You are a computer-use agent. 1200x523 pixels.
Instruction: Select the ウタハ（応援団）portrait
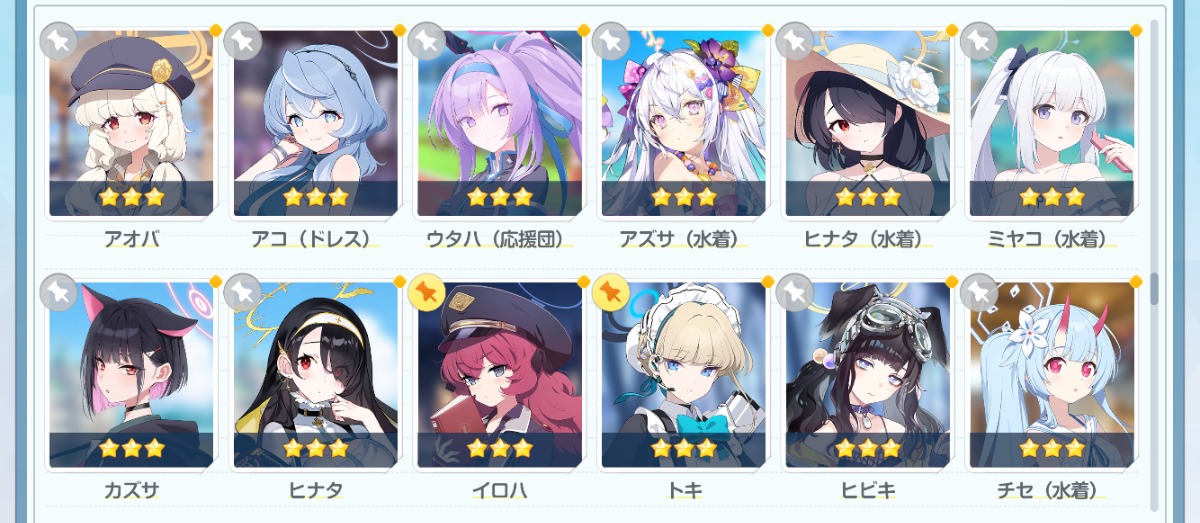pyautogui.click(x=499, y=123)
